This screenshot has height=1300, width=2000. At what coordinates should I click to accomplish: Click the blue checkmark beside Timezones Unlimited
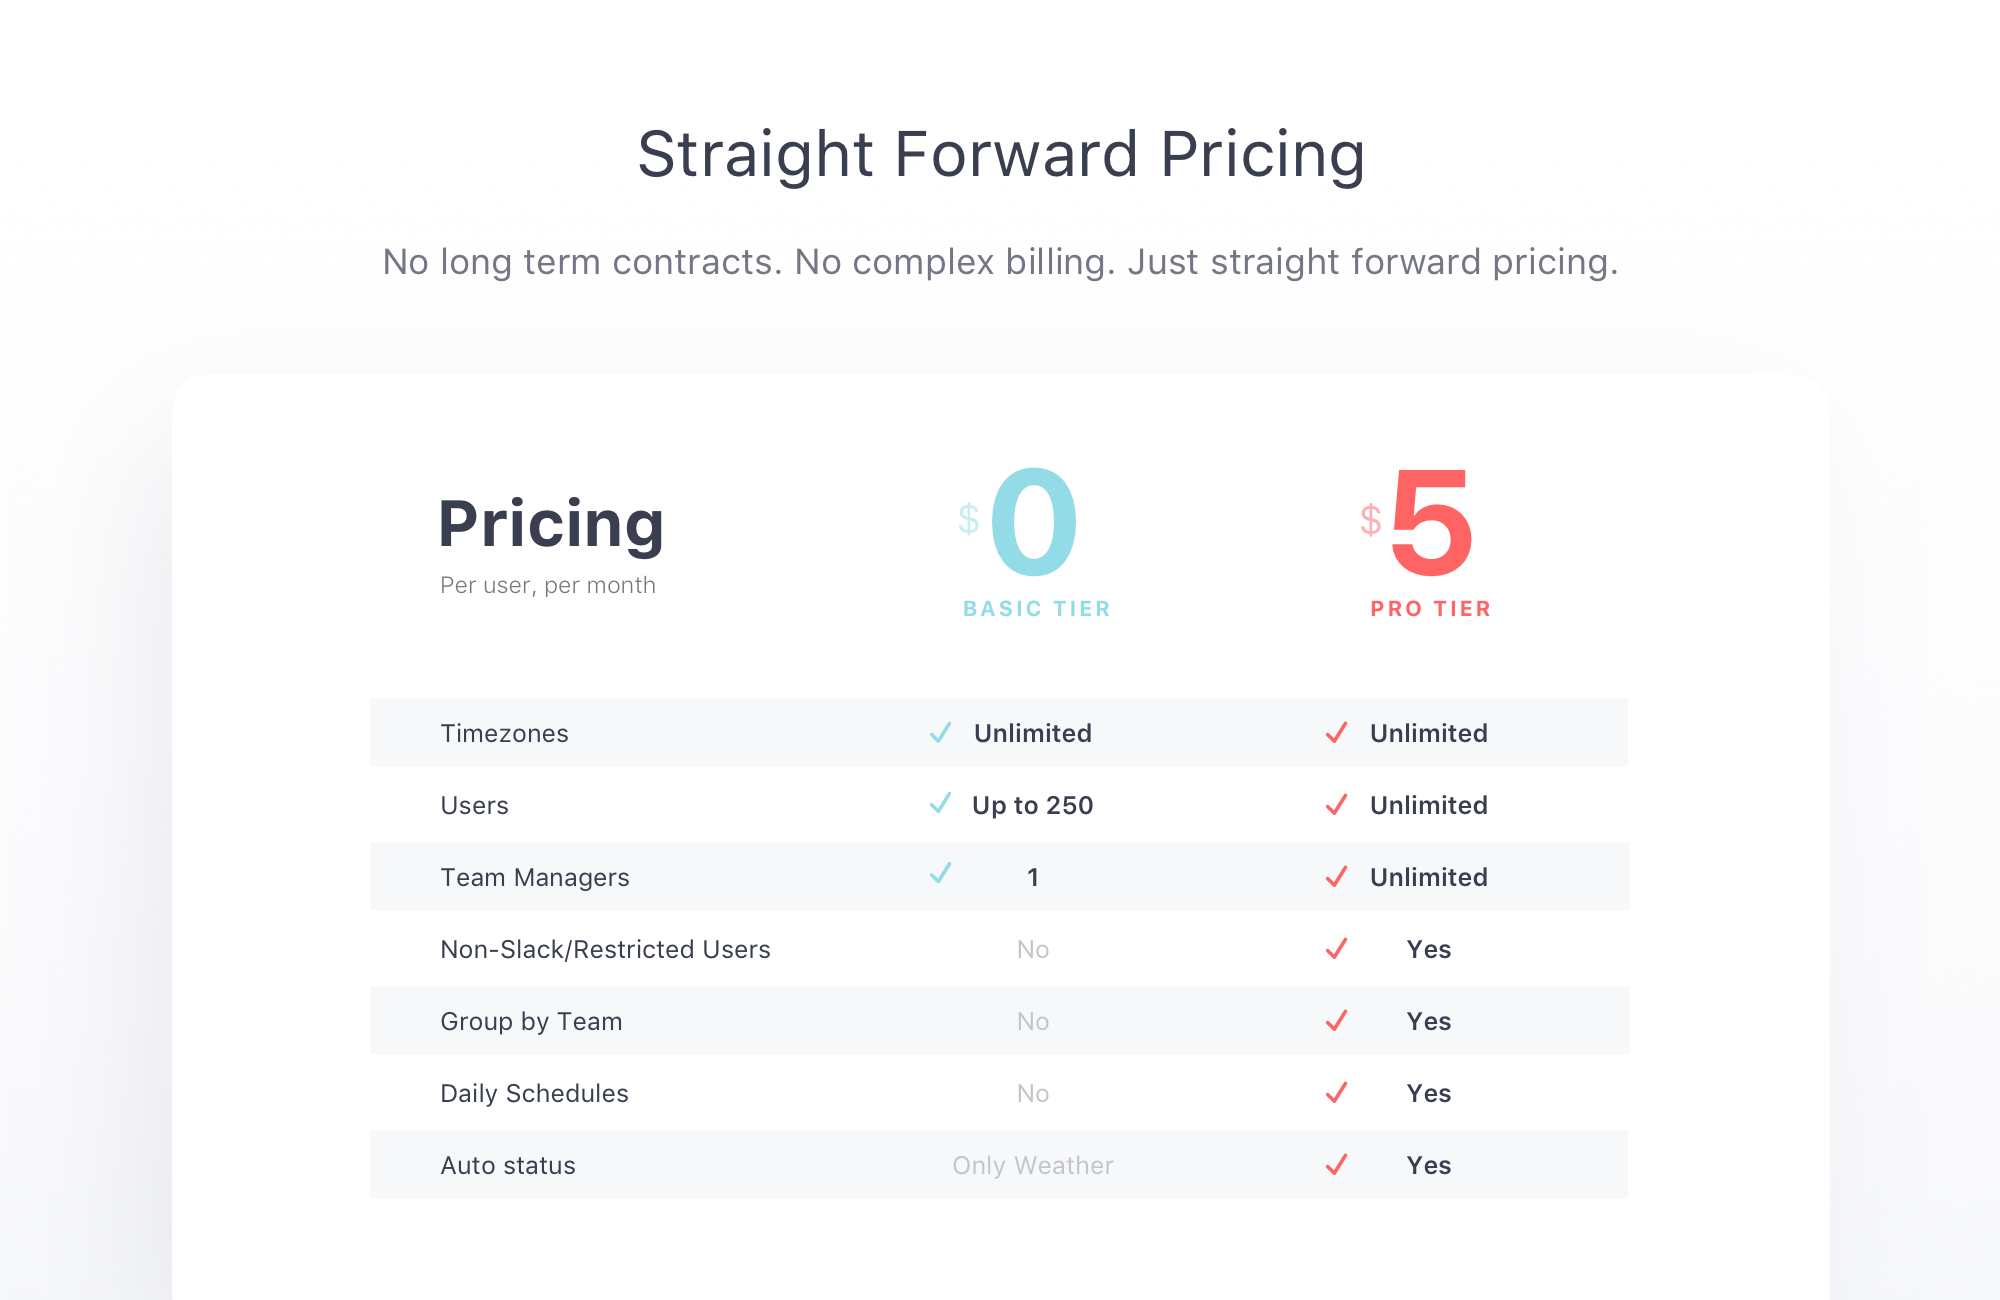coord(940,732)
